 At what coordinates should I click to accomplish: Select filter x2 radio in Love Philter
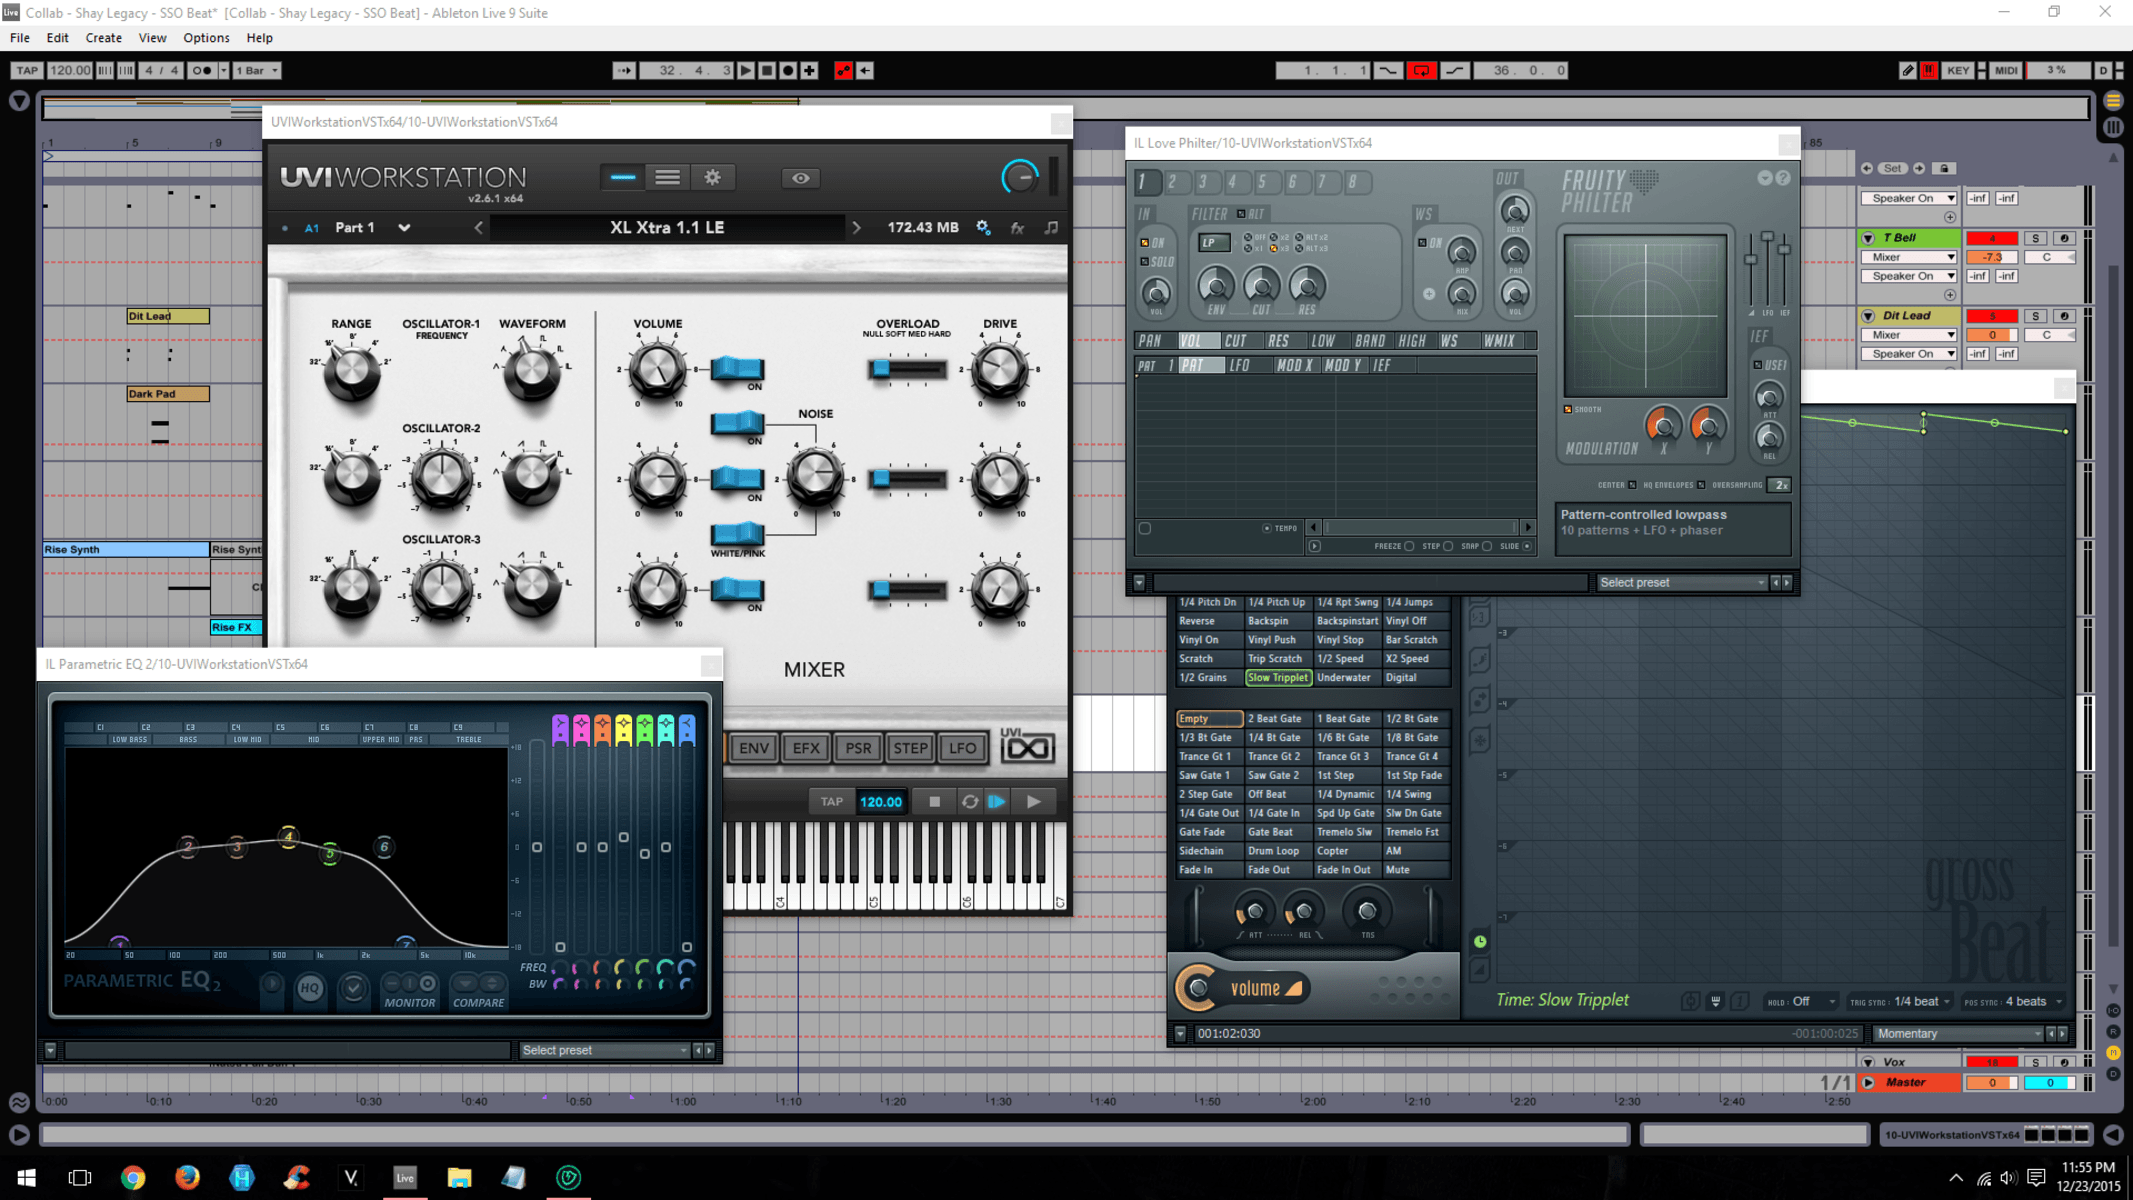[x=1273, y=238]
